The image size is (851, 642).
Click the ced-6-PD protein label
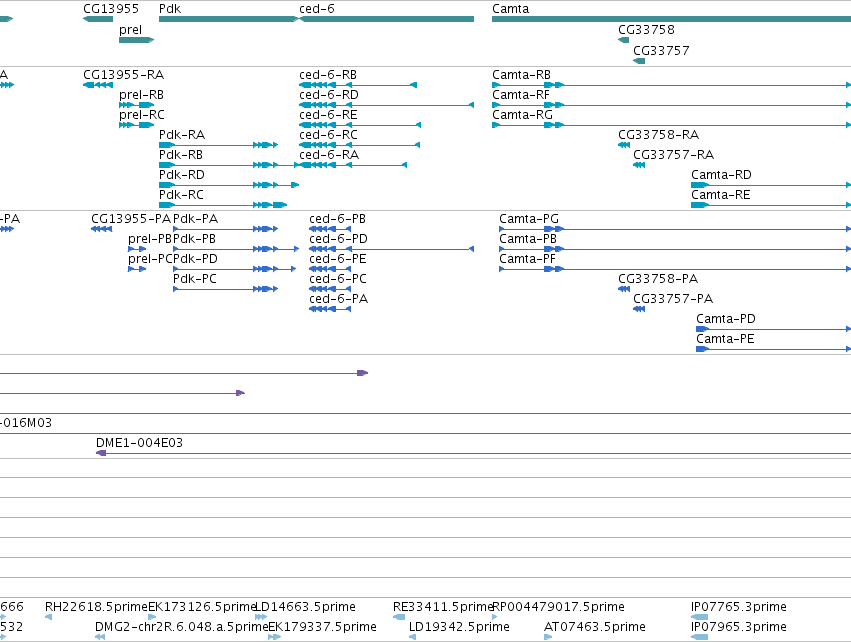(x=339, y=239)
